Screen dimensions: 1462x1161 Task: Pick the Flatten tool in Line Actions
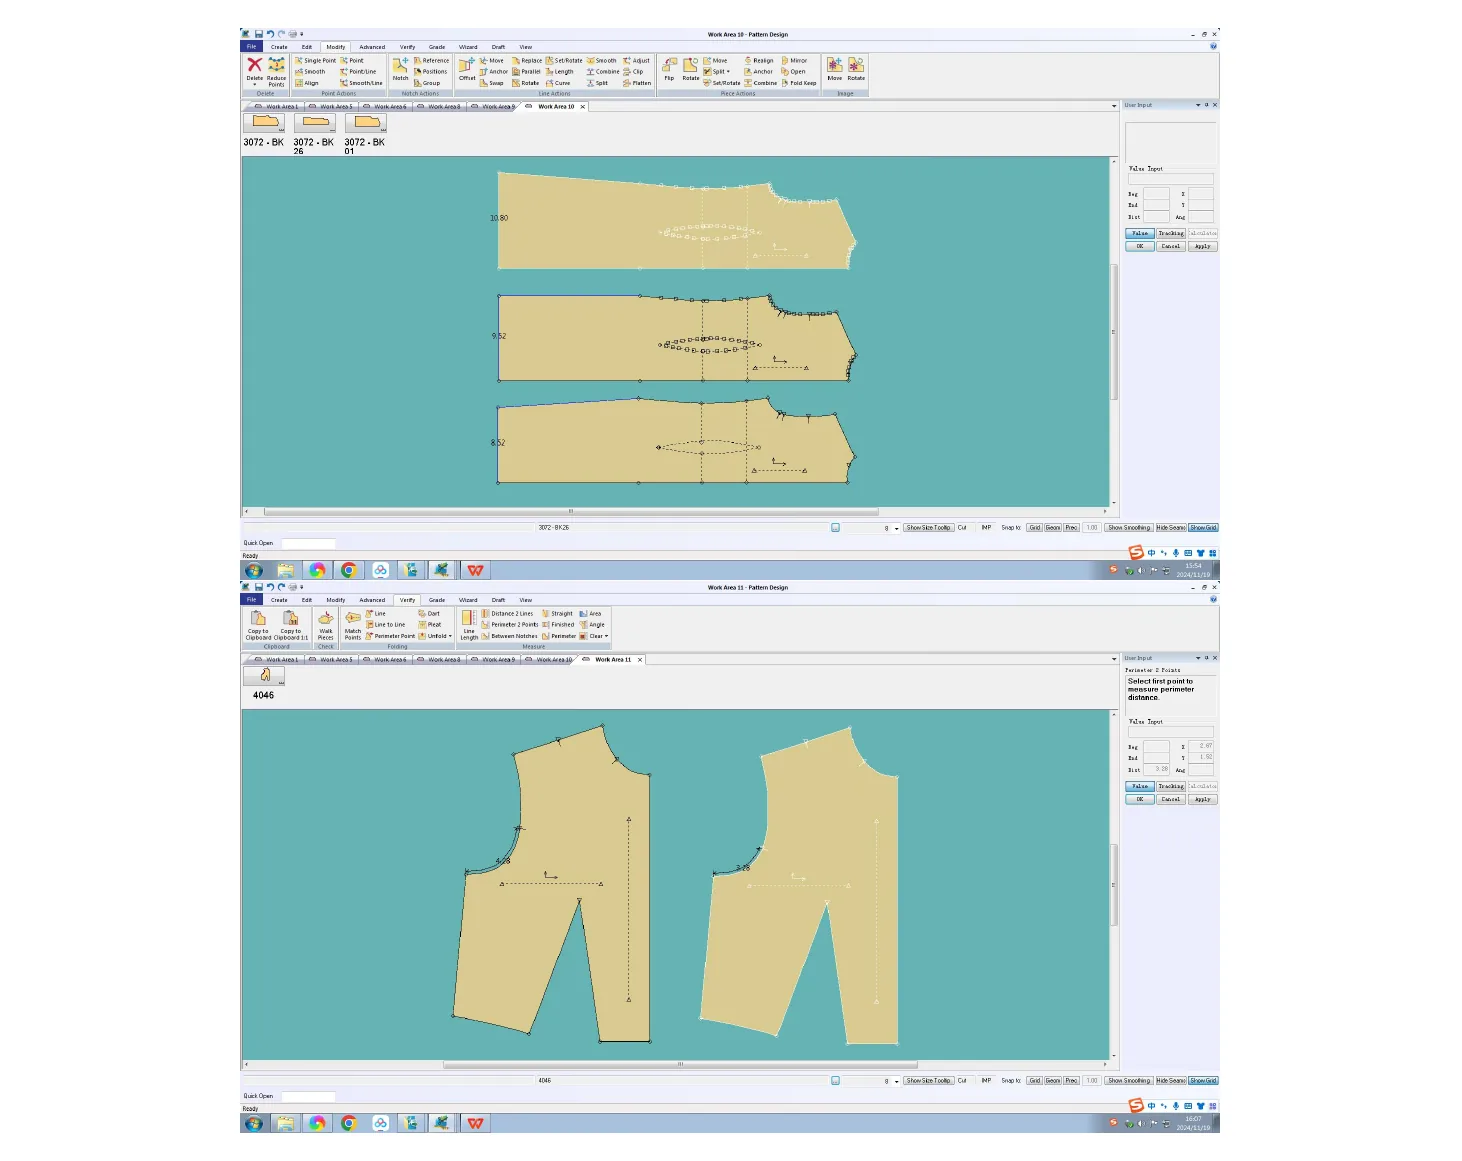click(637, 83)
